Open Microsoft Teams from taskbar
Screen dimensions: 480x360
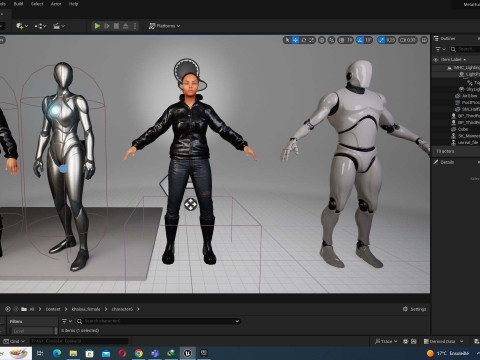pyautogui.click(x=155, y=353)
